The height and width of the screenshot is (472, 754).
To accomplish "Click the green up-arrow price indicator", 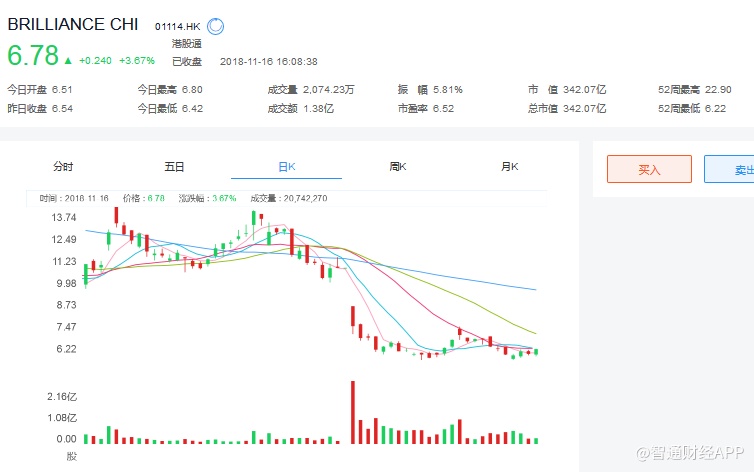I will (69, 59).
